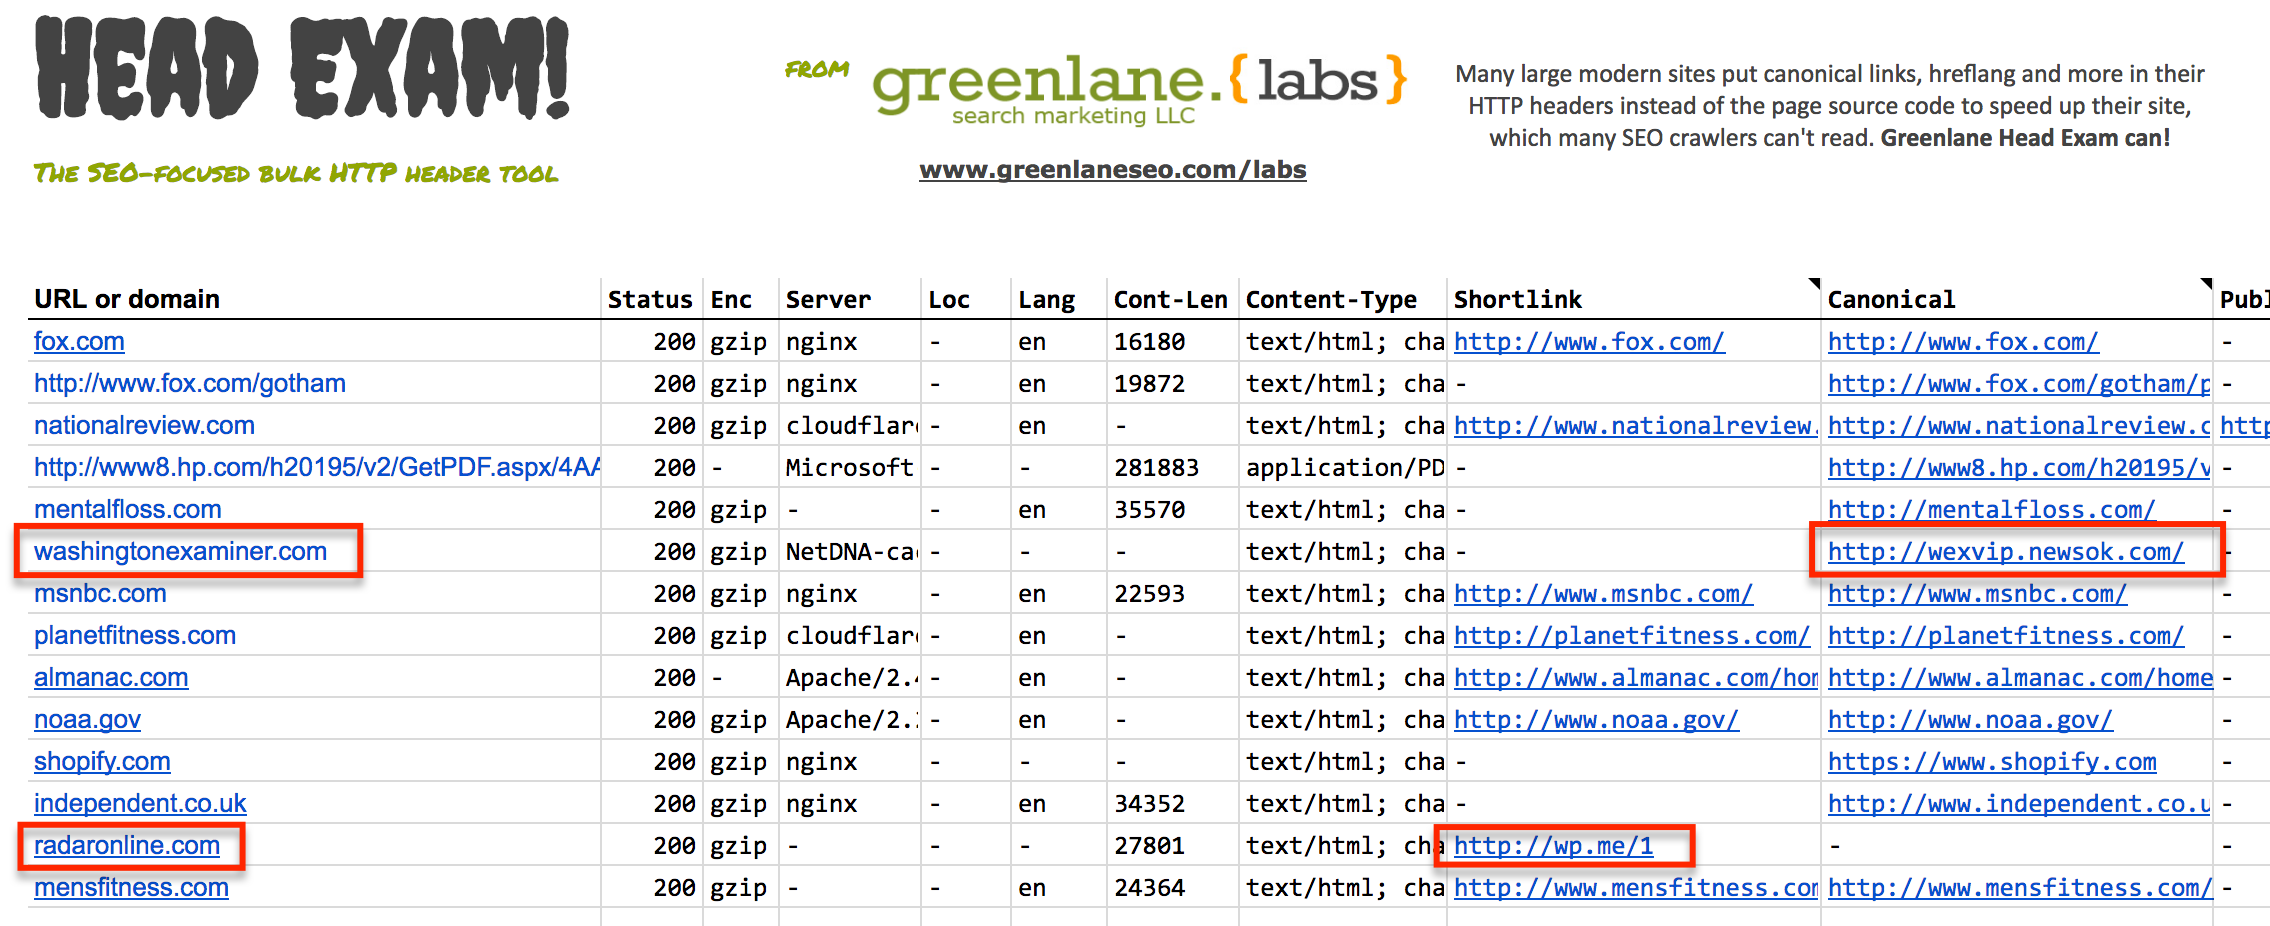
Task: Select the Shortlink column header
Action: point(1517,299)
